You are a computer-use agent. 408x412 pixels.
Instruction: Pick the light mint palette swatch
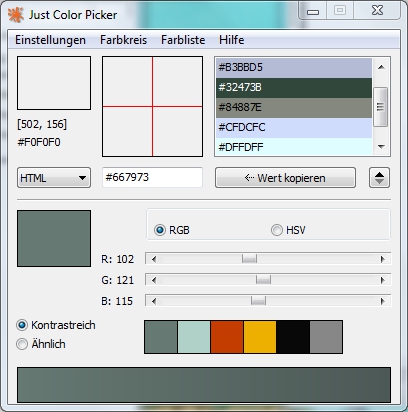click(x=194, y=337)
